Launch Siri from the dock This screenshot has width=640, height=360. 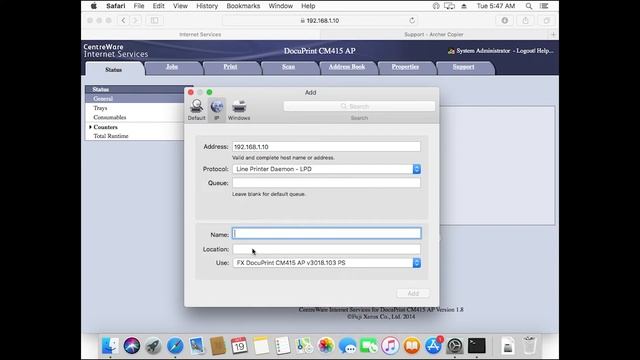click(132, 346)
